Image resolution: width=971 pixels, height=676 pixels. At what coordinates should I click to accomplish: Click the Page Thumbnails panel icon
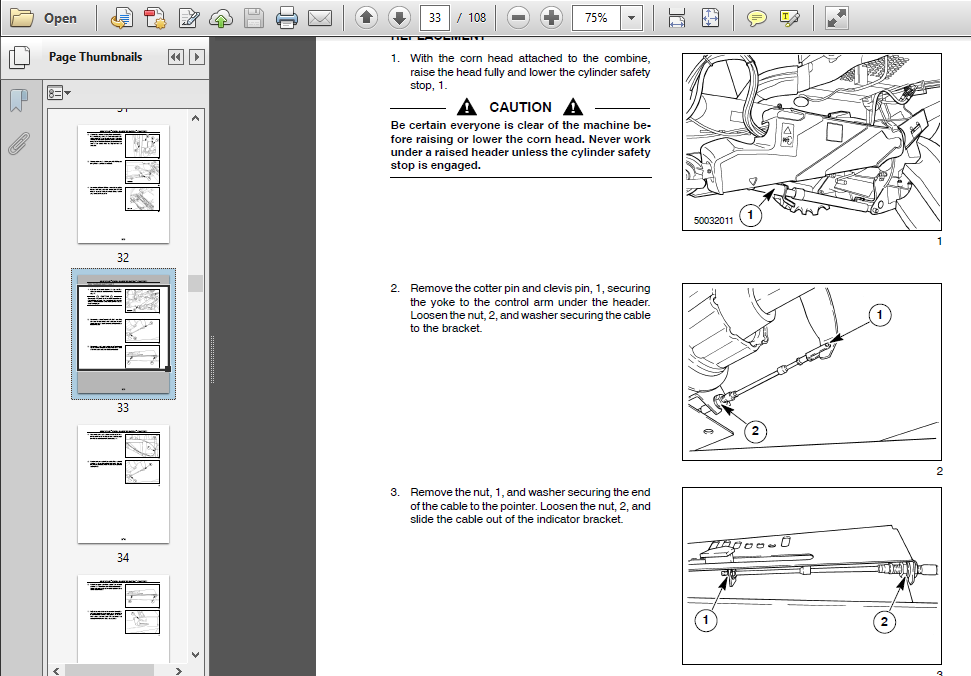click(20, 58)
